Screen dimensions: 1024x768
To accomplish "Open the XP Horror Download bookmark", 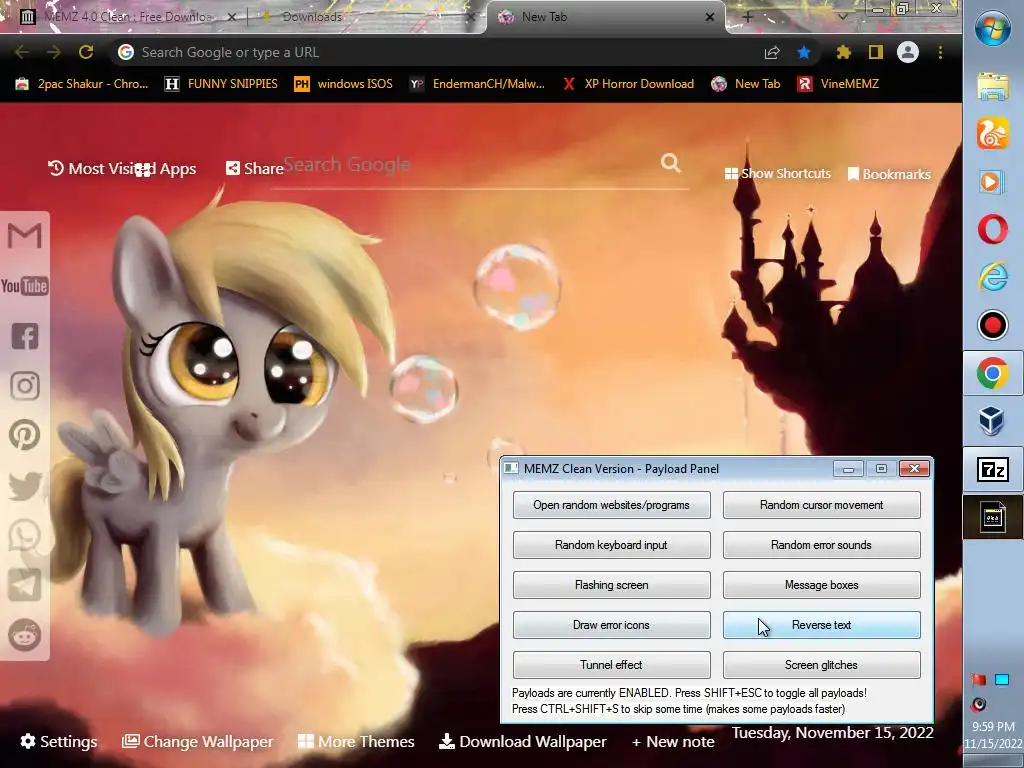I will (x=628, y=84).
